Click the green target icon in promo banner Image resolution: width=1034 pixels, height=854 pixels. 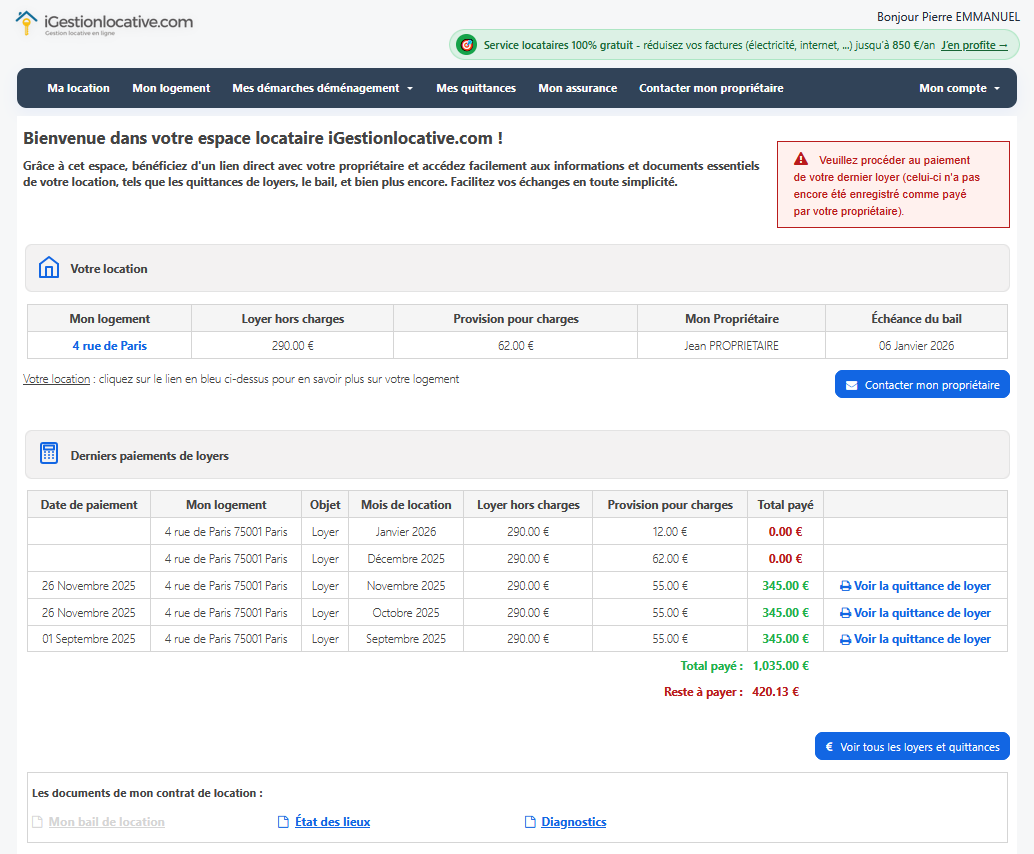click(x=466, y=45)
